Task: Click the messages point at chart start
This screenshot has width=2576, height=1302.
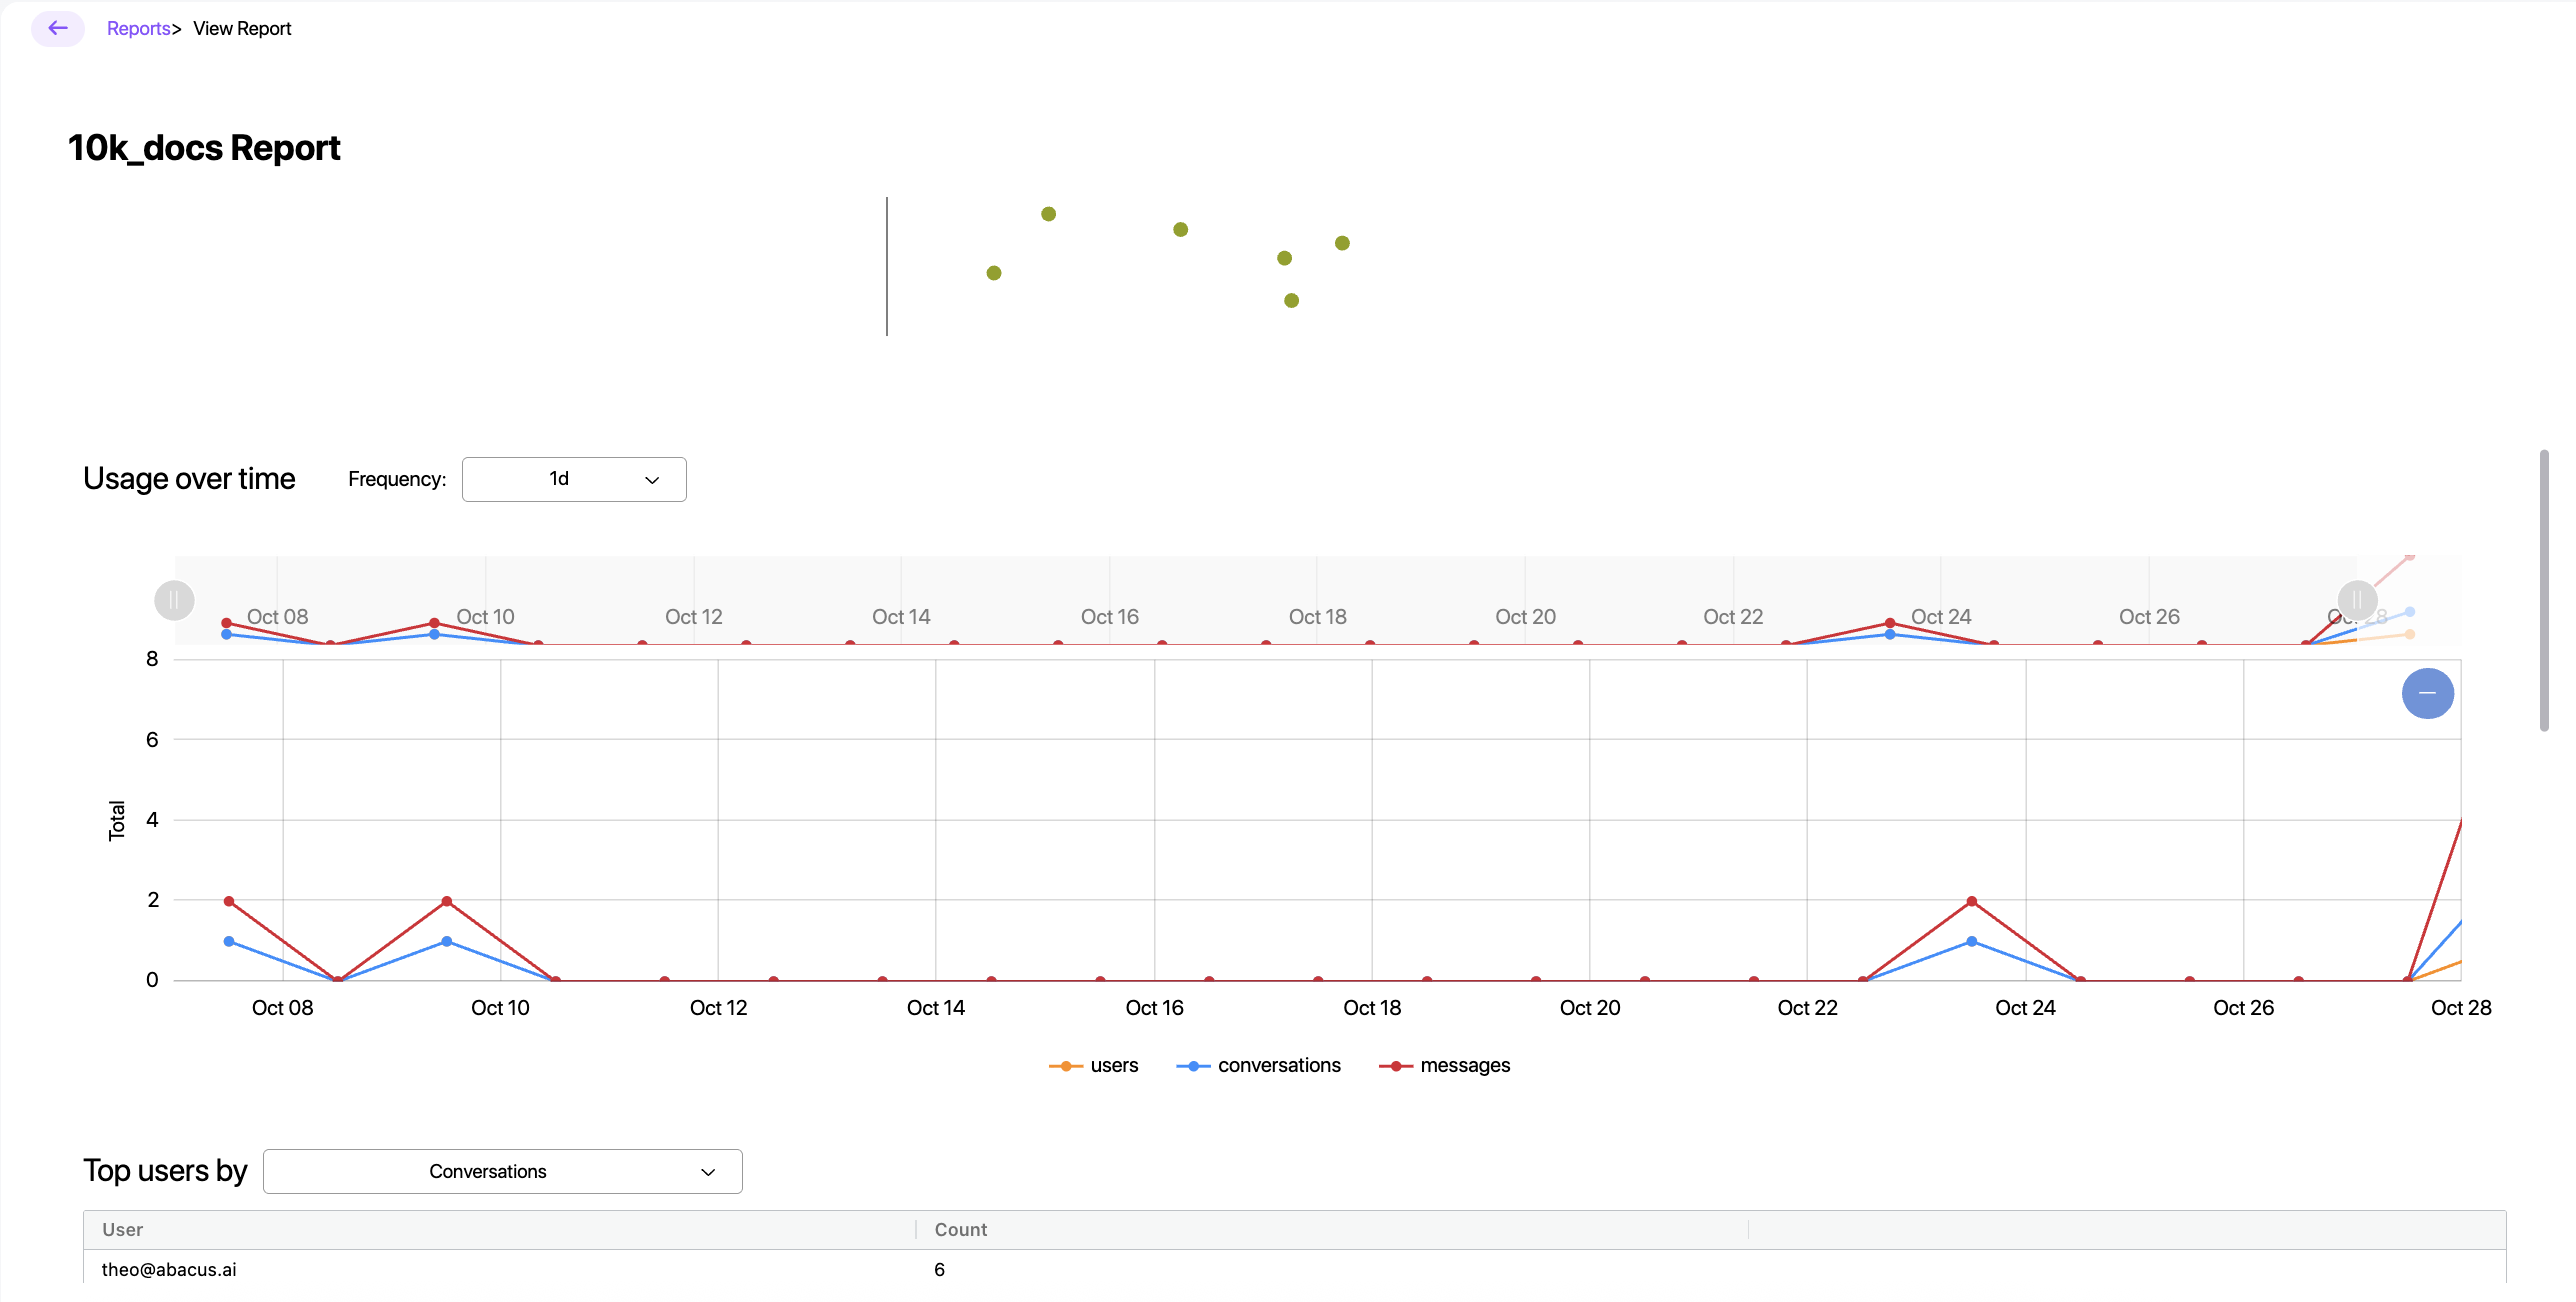Action: tap(229, 901)
